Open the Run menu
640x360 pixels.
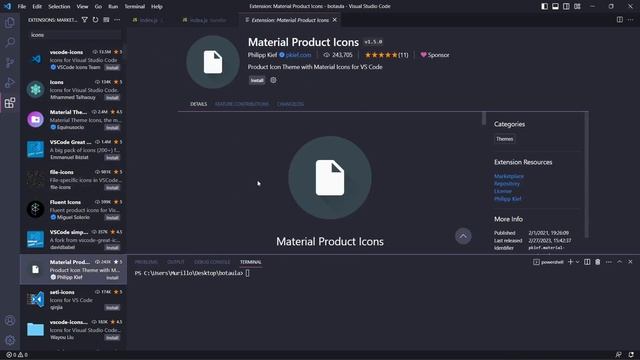113,7
